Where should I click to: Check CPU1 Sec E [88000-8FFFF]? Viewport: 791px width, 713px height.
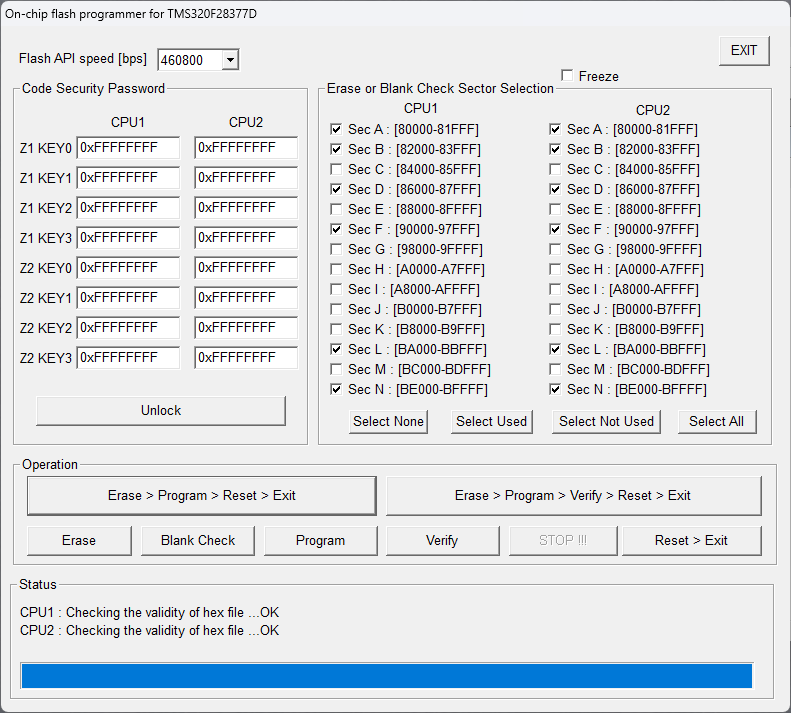click(x=336, y=209)
